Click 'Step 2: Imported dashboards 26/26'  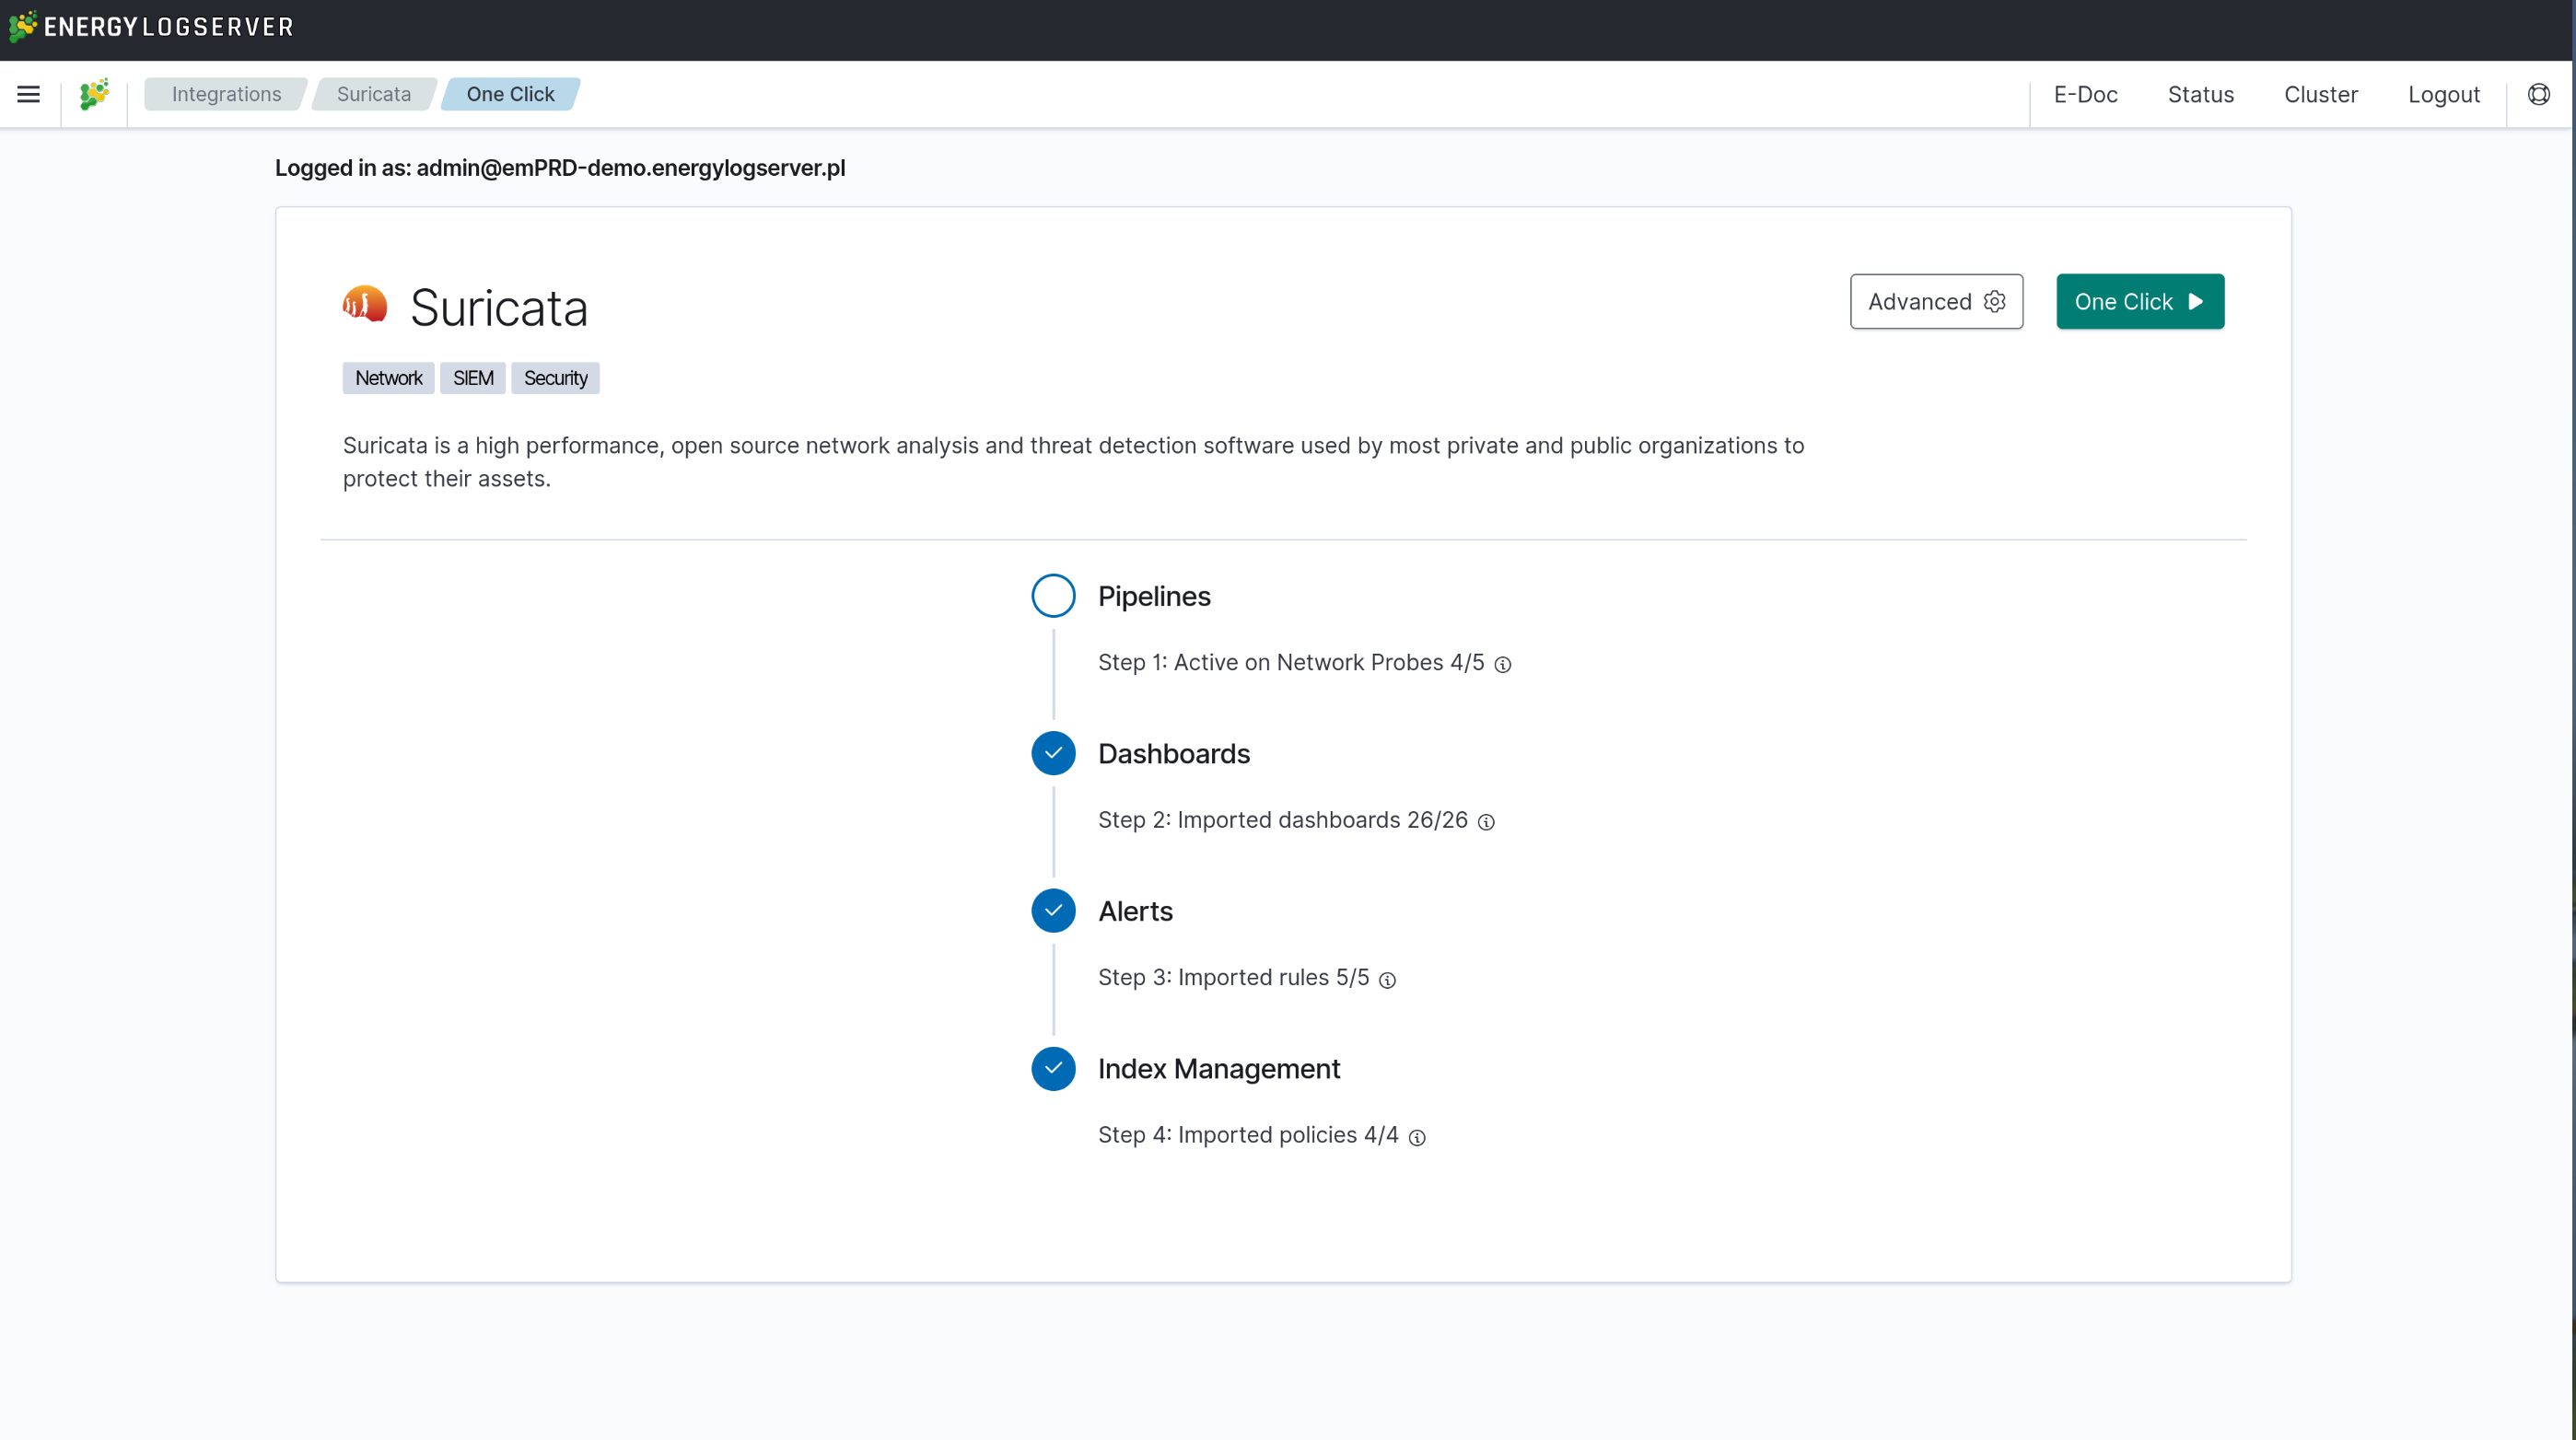[x=1283, y=820]
